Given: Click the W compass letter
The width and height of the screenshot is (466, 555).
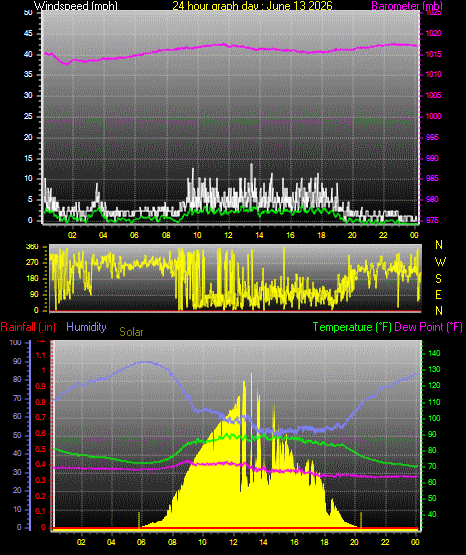Looking at the screenshot, I should coord(440,262).
